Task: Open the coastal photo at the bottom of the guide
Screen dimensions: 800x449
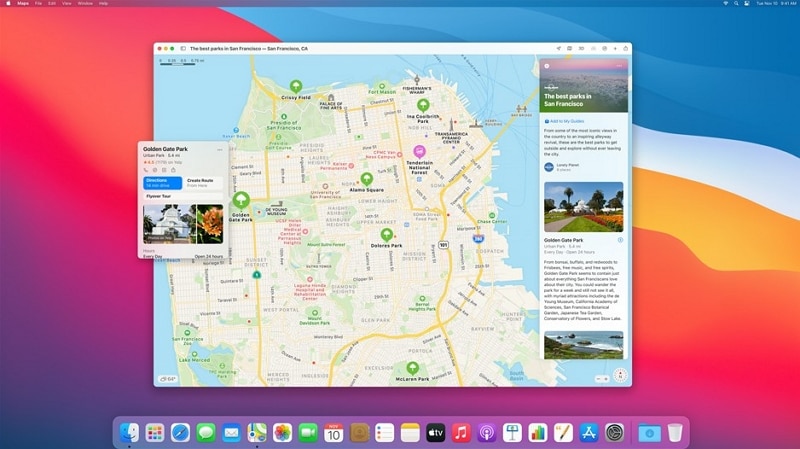Action: coord(583,345)
